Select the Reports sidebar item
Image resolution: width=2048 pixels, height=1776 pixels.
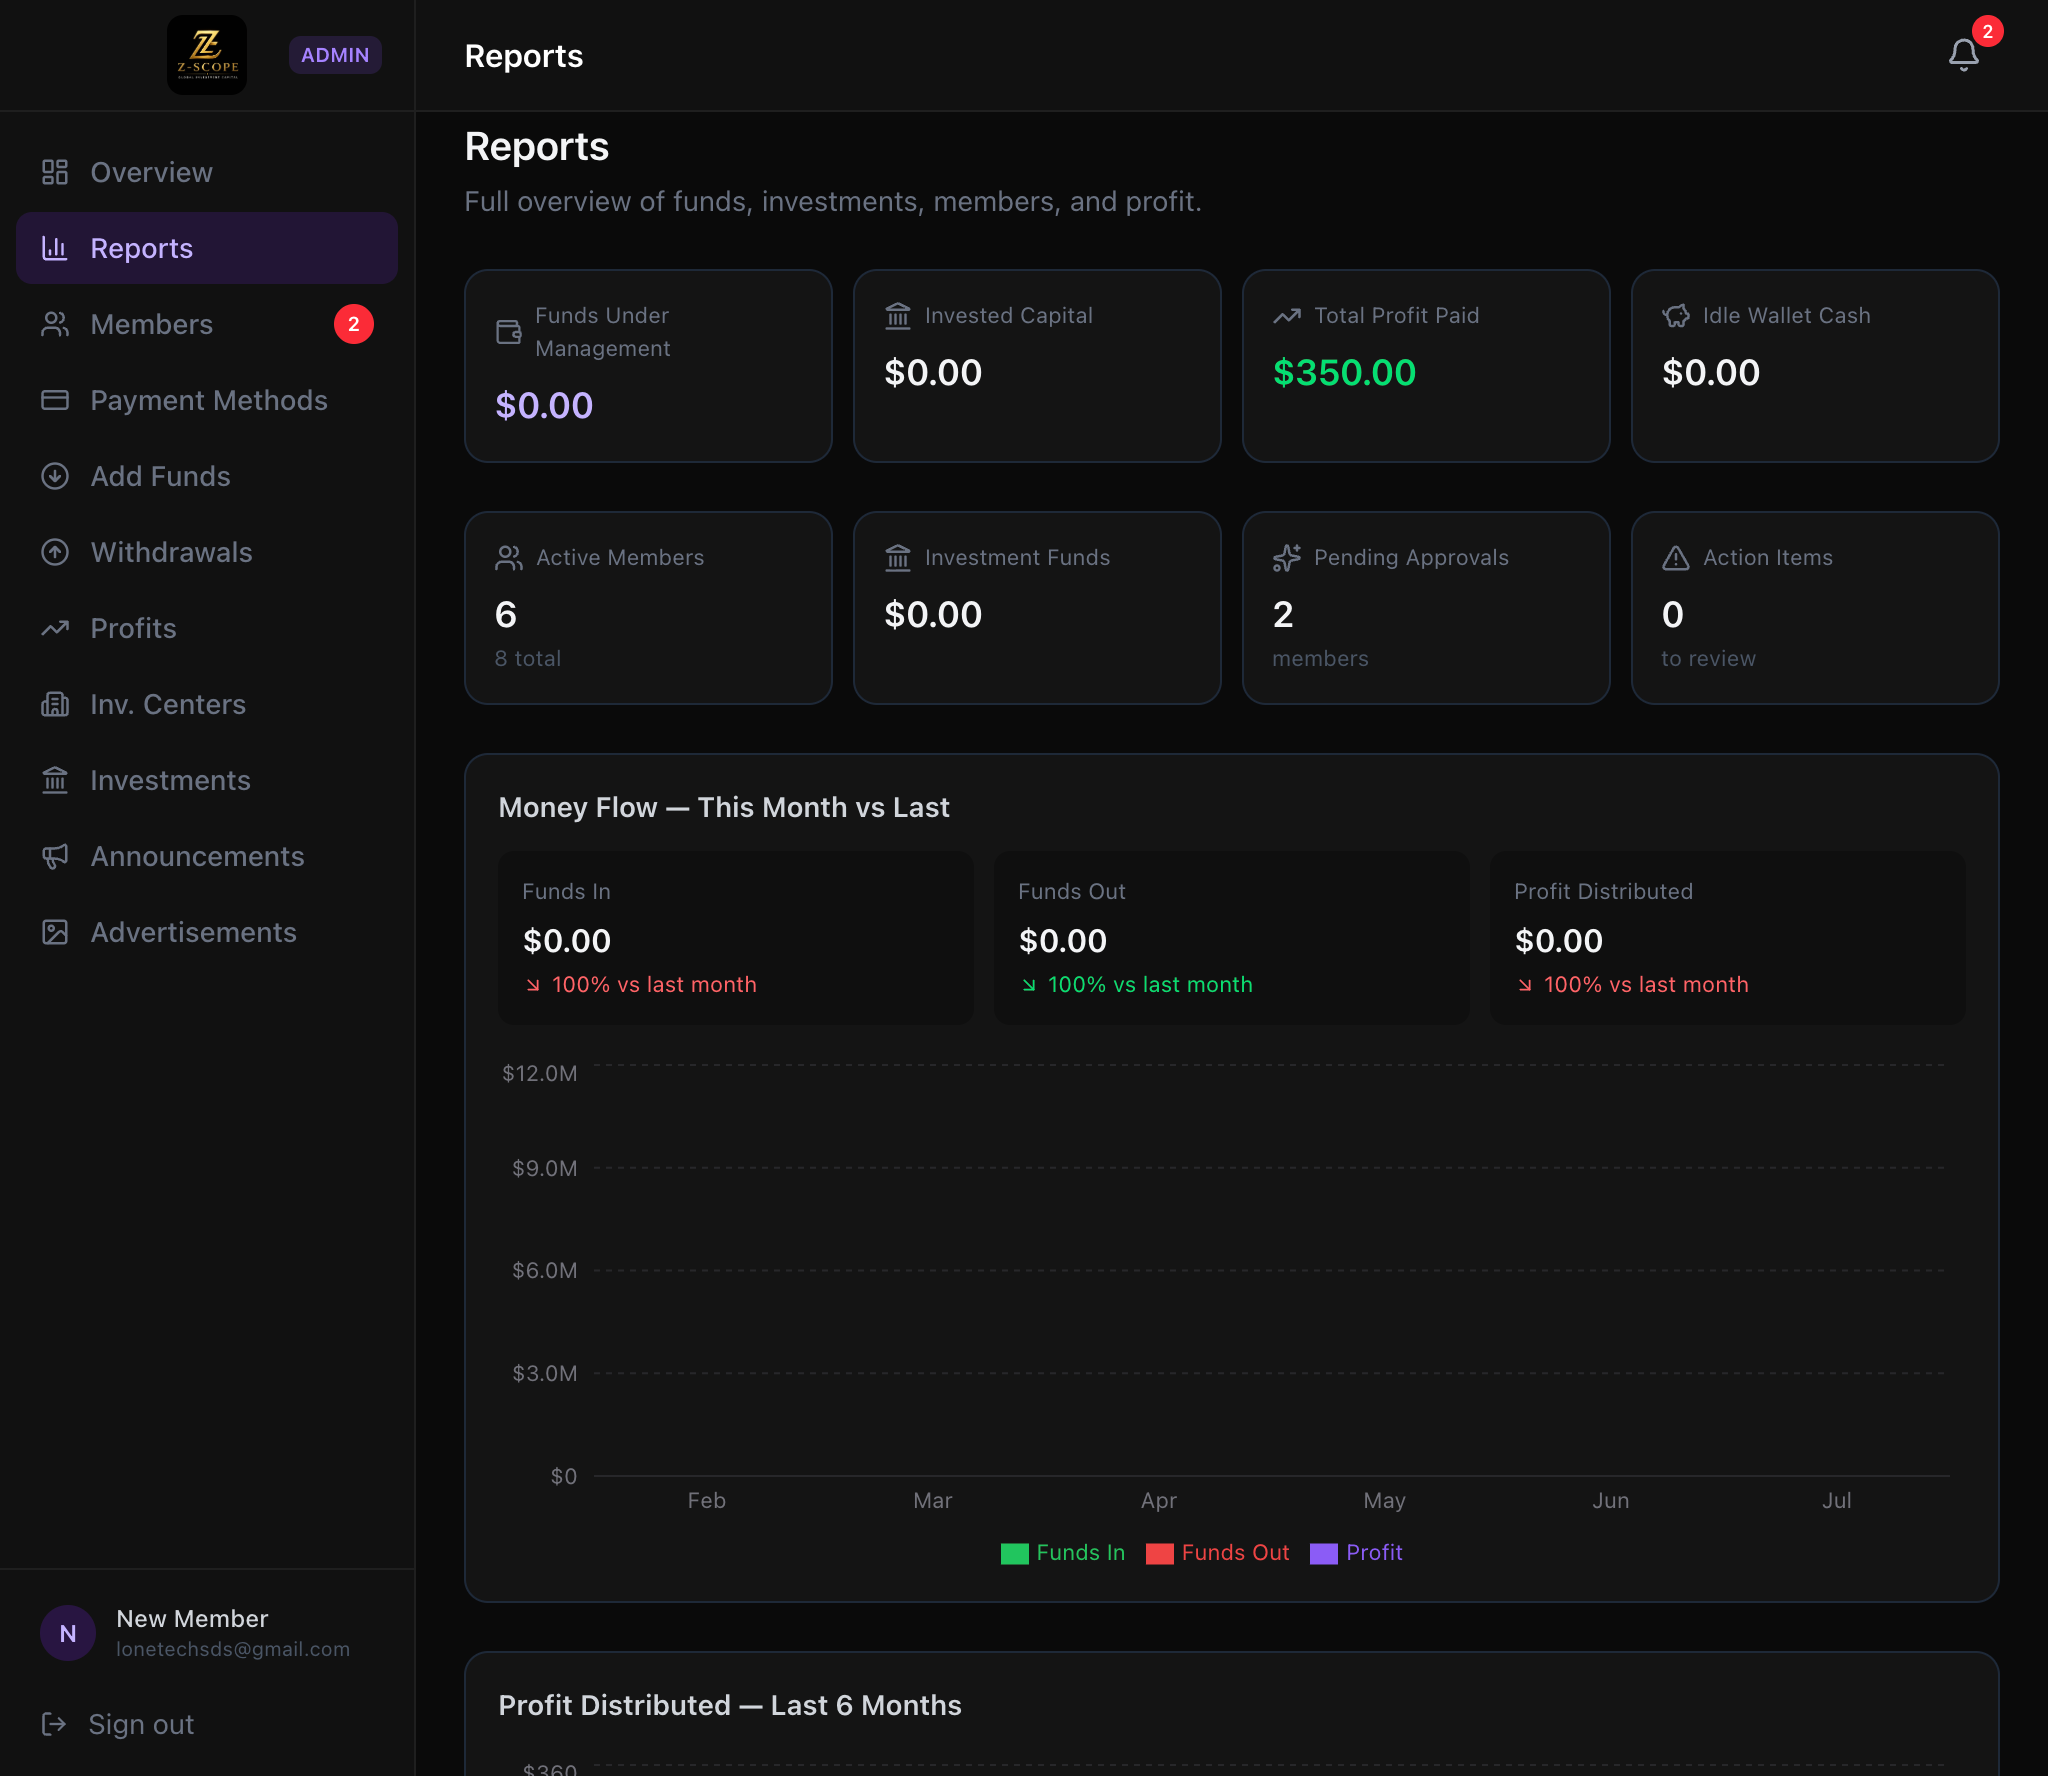tap(207, 248)
